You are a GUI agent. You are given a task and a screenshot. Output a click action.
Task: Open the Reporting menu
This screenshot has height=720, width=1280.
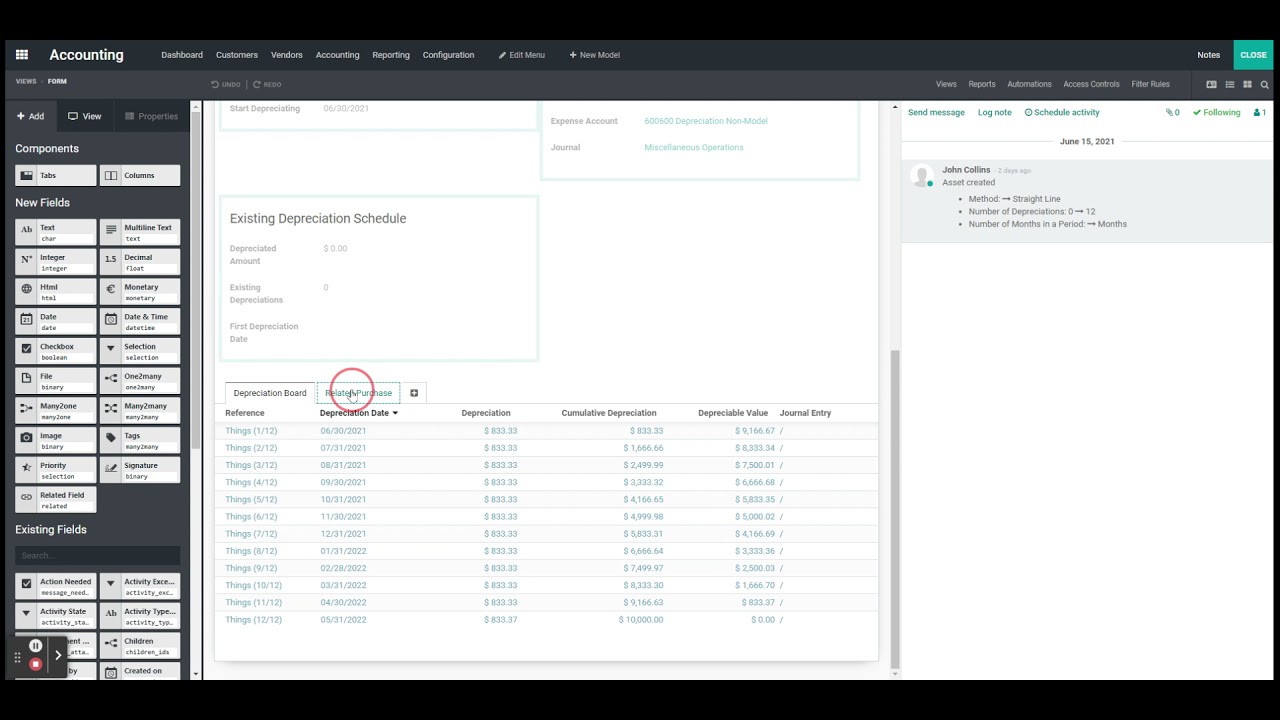(391, 55)
